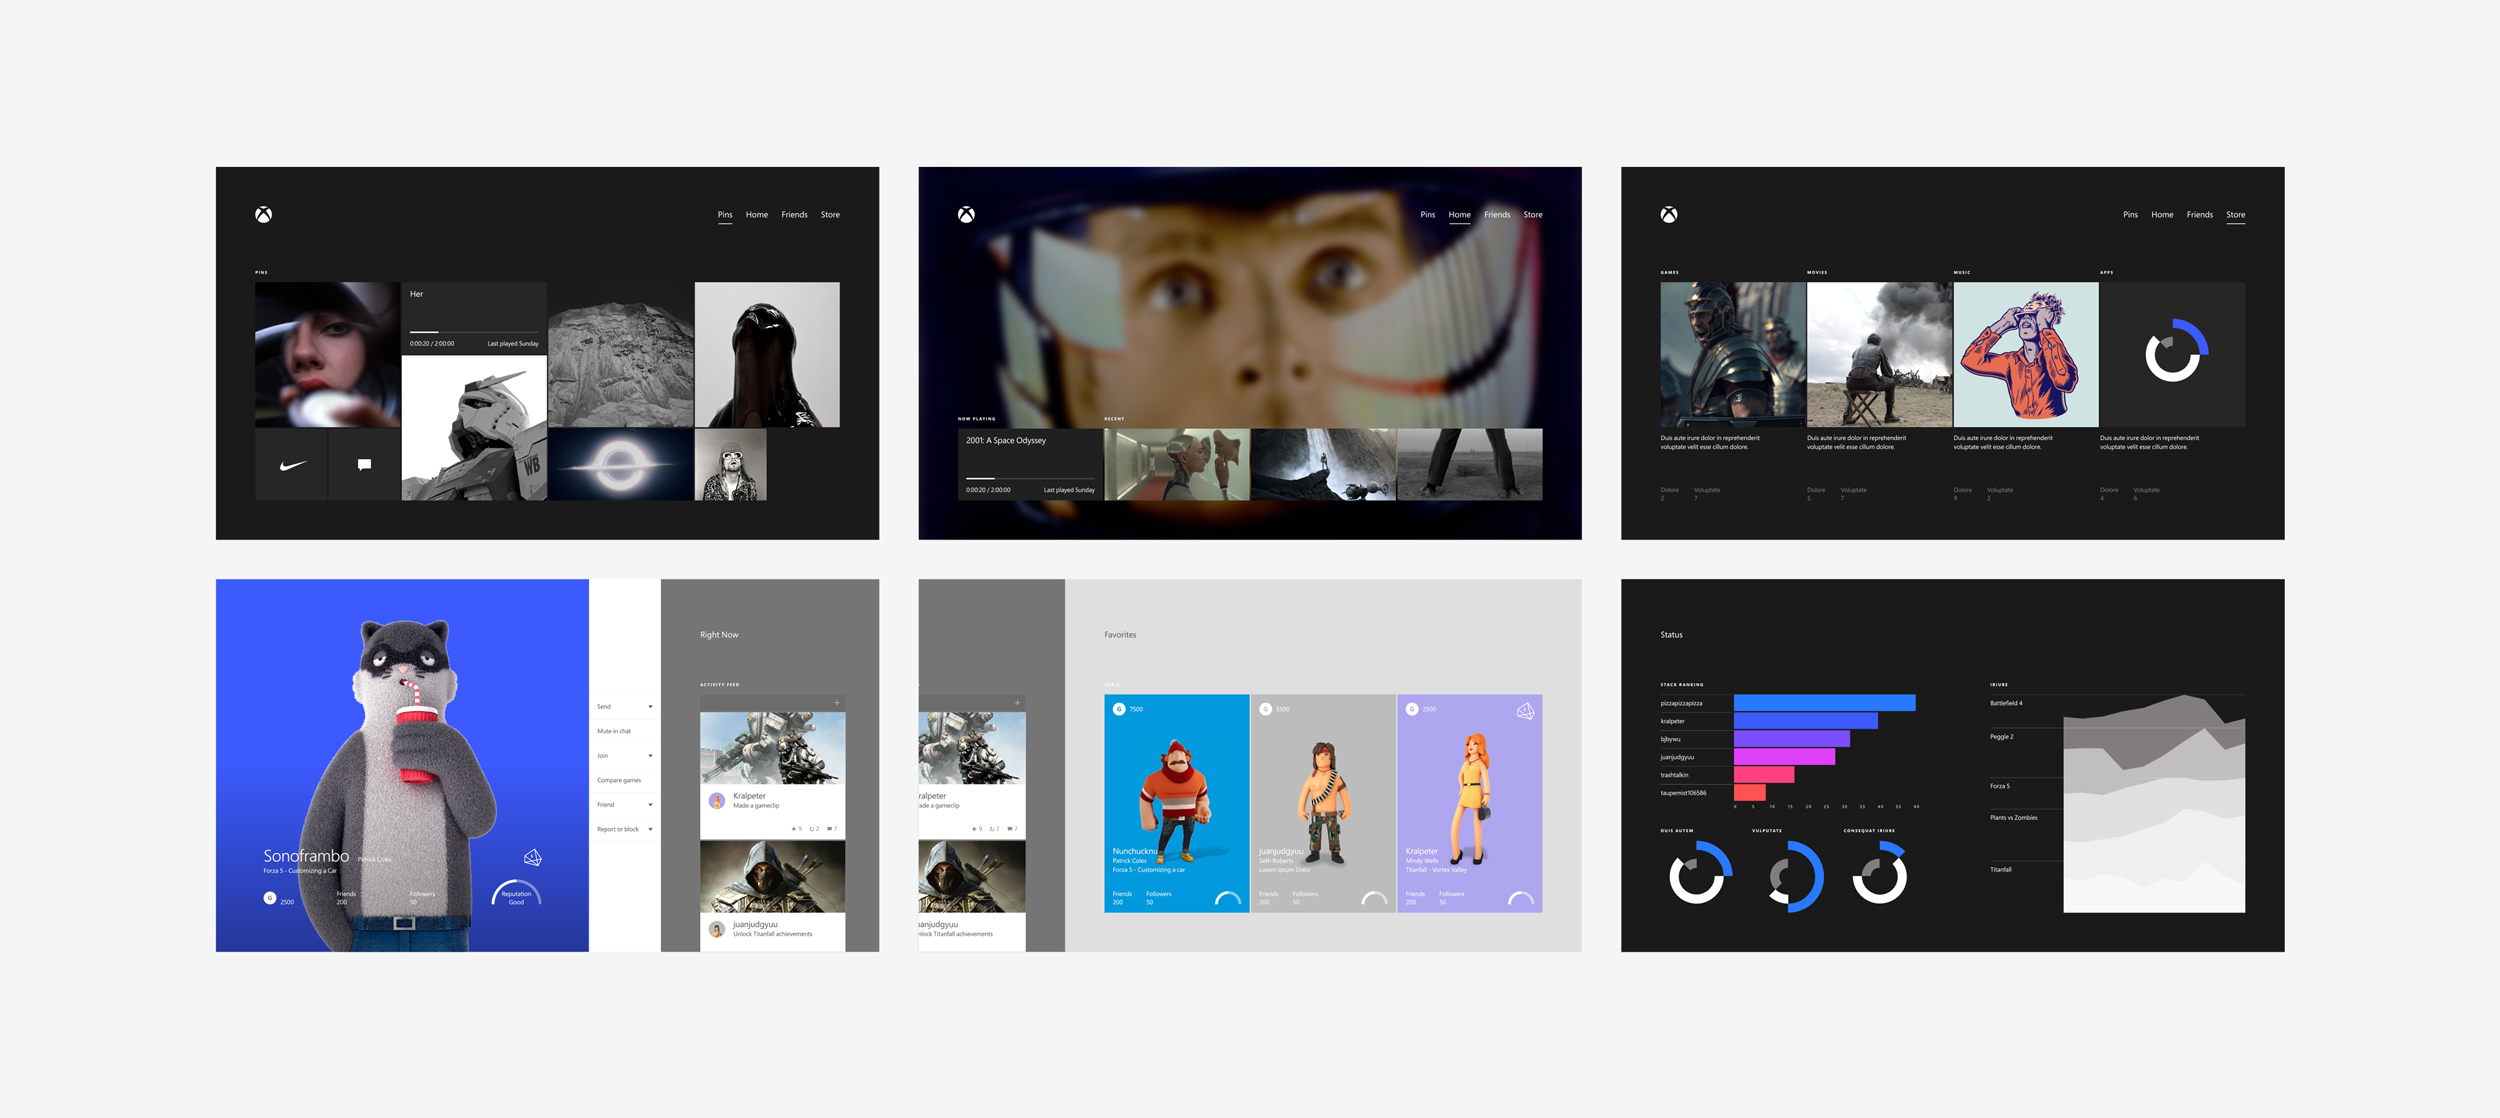2500x1118 pixels.
Task: Click the plus icon above the Right Now activity feed
Action: coord(837,703)
